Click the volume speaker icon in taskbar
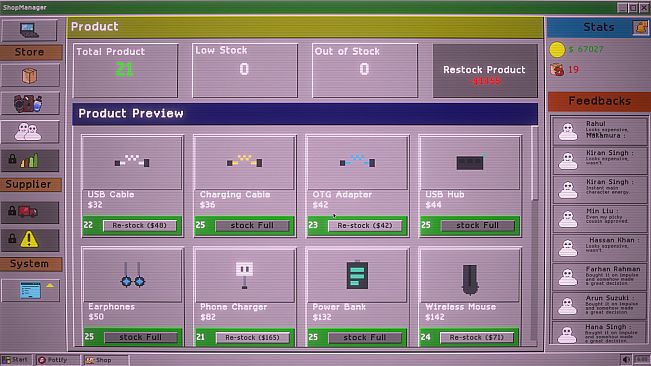This screenshot has height=366, width=651. (x=626, y=360)
